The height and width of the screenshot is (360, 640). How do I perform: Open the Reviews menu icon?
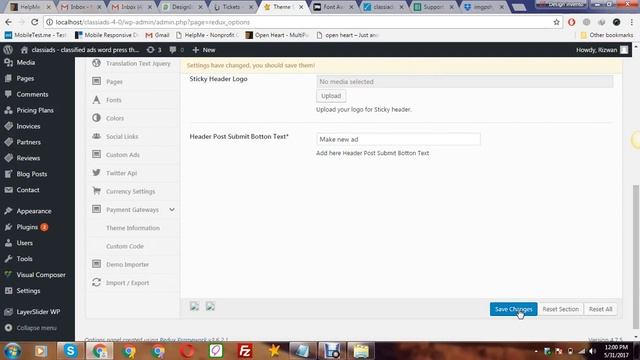(8, 158)
